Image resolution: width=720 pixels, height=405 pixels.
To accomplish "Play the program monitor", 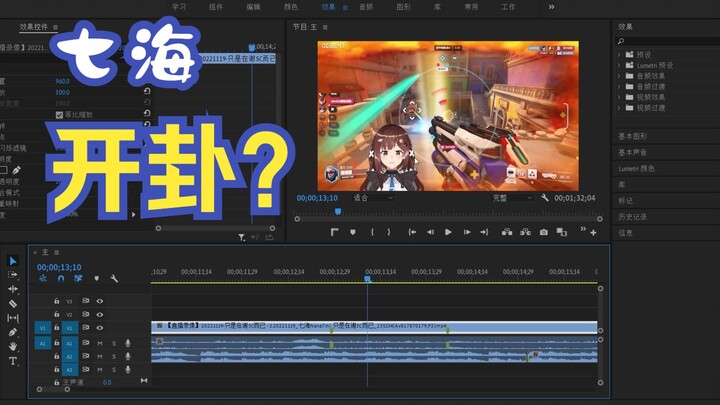I will click(448, 232).
